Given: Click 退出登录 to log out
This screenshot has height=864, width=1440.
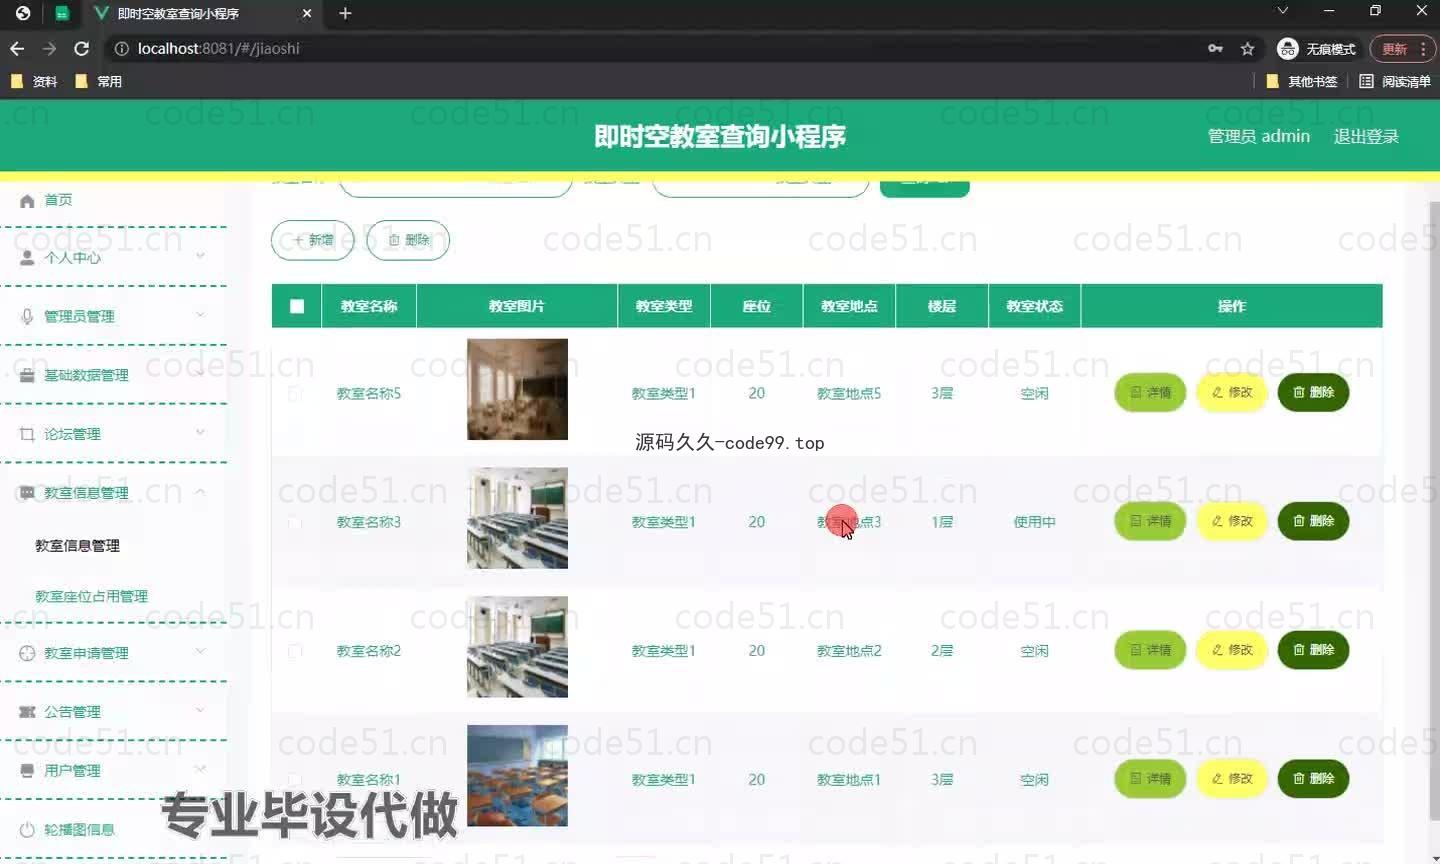Looking at the screenshot, I should click(x=1366, y=136).
